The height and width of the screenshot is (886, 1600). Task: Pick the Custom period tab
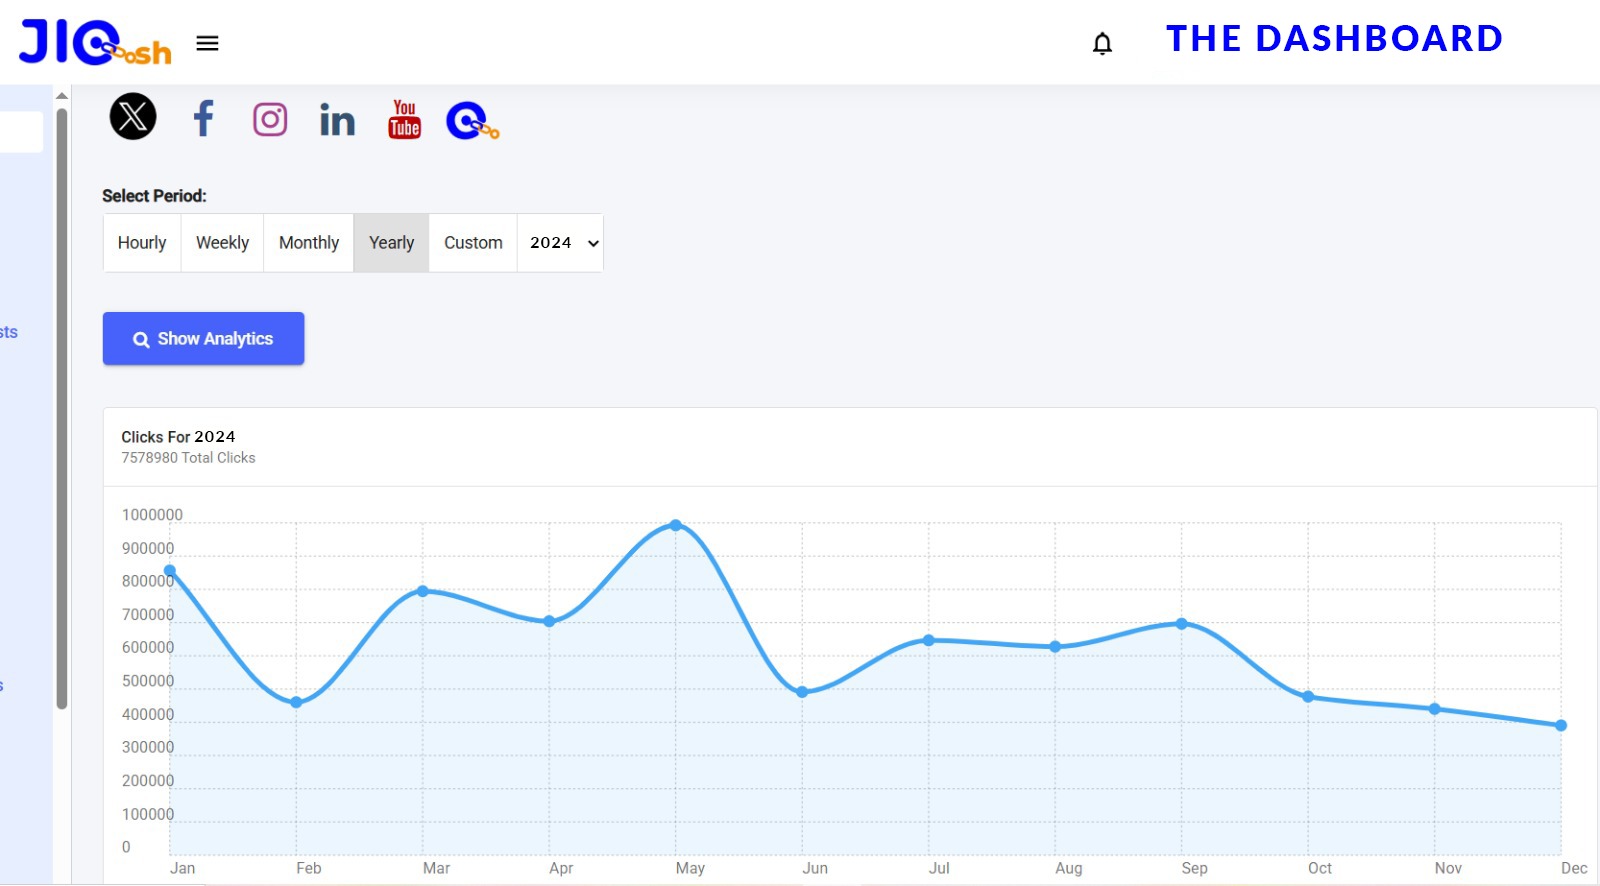(473, 243)
